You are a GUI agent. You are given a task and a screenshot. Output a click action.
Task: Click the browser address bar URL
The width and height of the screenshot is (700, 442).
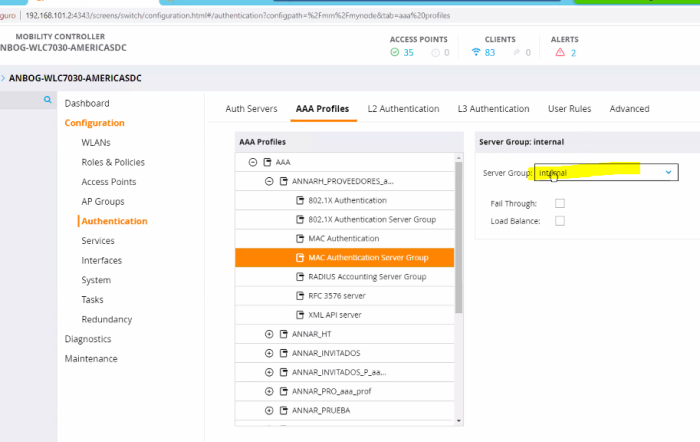[x=238, y=16]
